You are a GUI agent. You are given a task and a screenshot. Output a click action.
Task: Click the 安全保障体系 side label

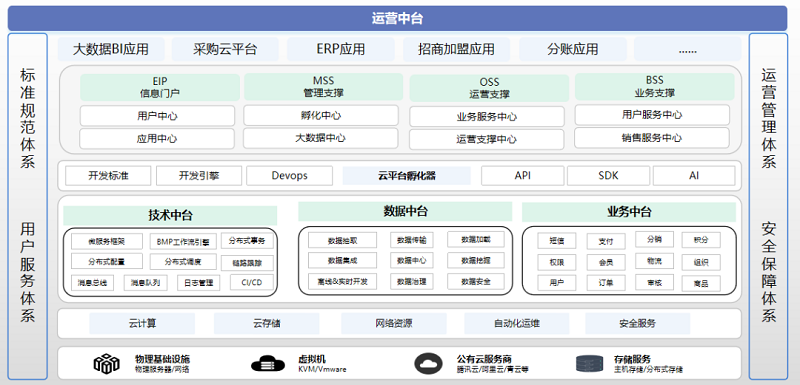tap(768, 272)
